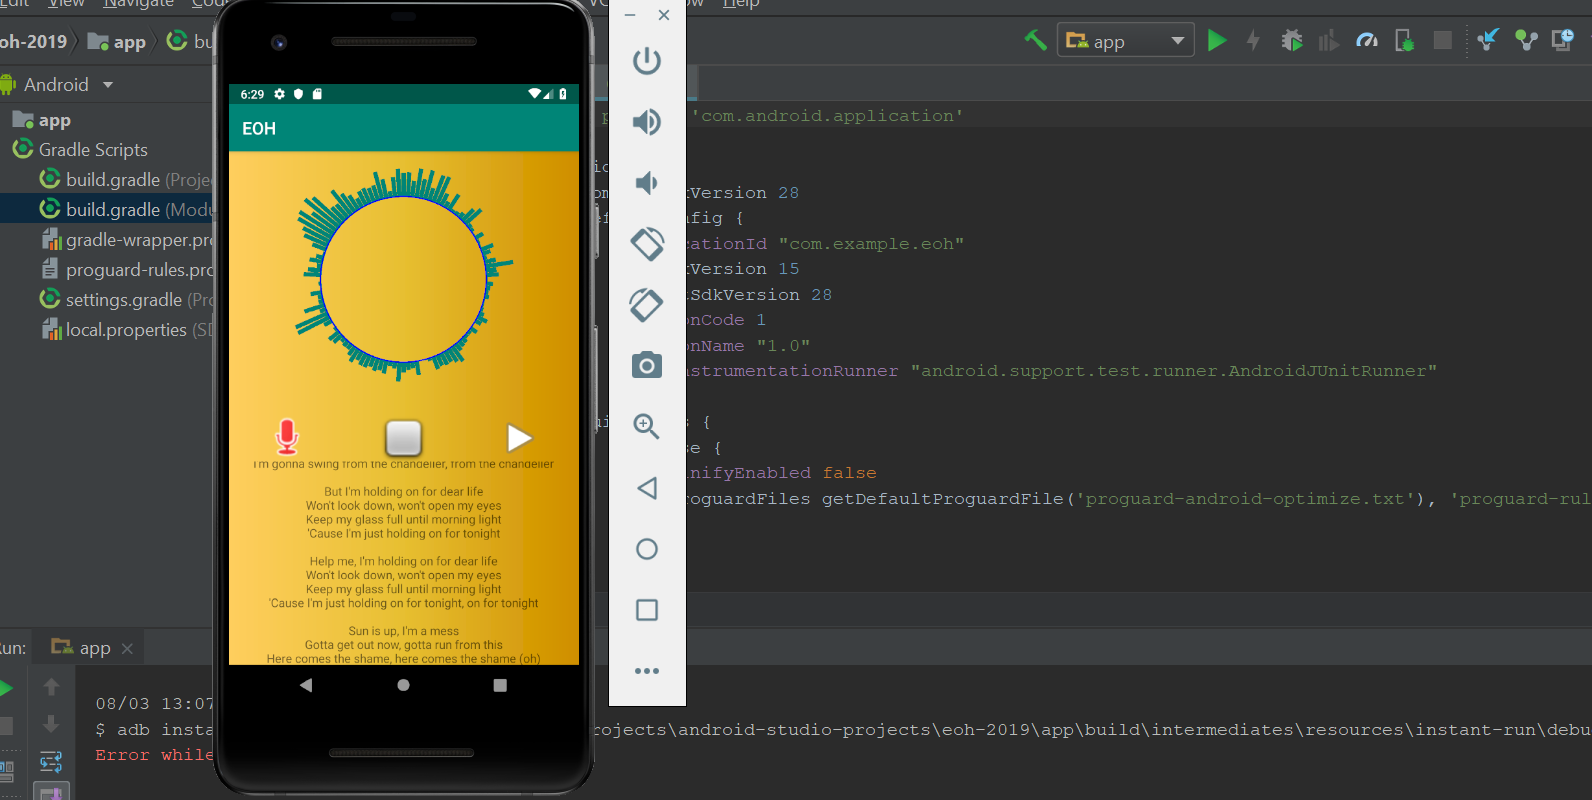Image resolution: width=1592 pixels, height=800 pixels.
Task: Run the app with green play button
Action: pos(1217,41)
